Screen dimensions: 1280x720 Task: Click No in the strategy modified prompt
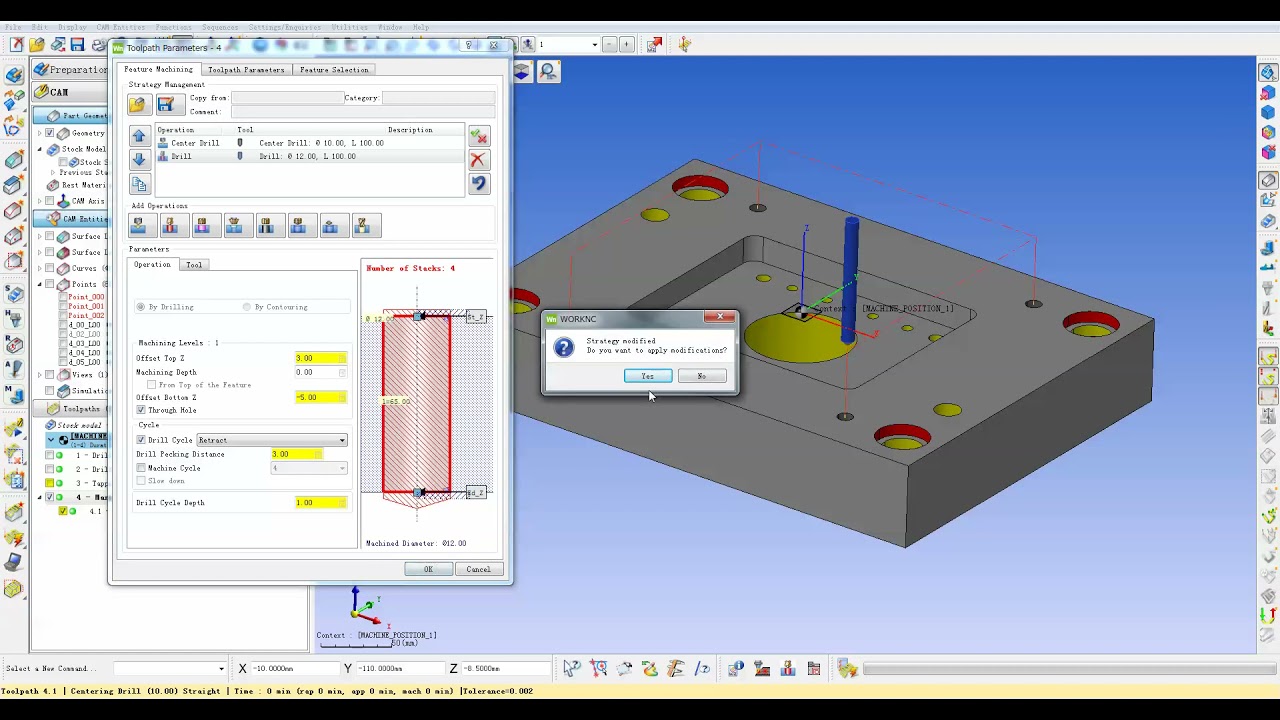(x=701, y=376)
